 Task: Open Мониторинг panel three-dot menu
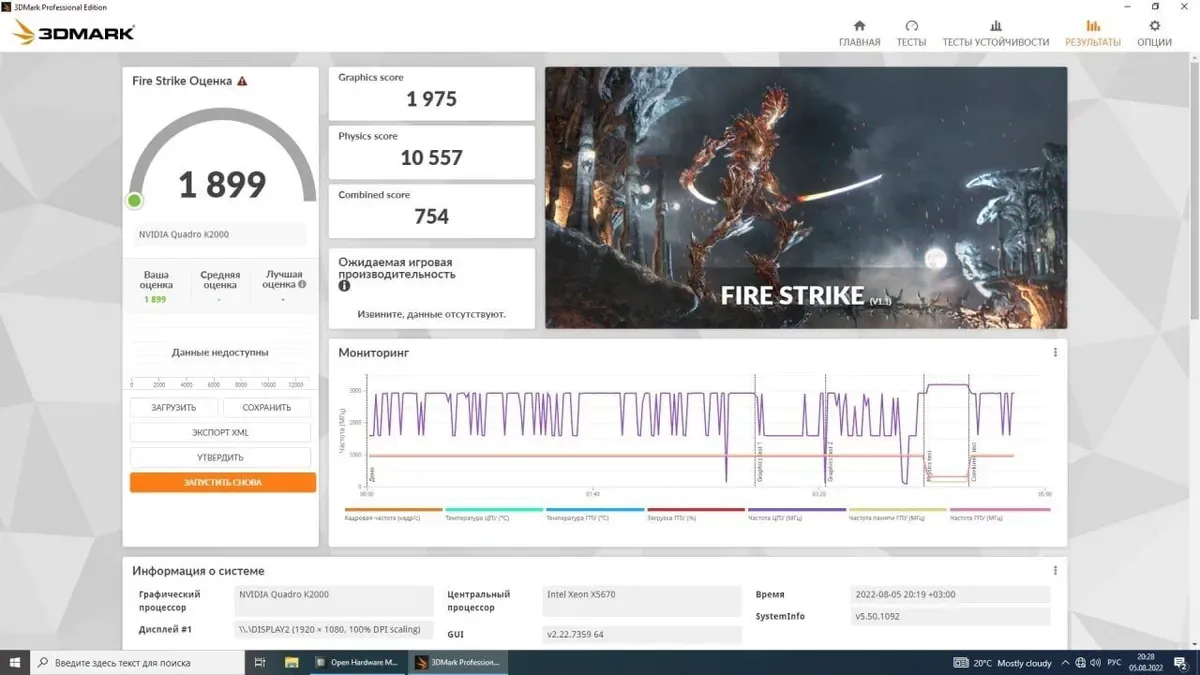(x=1055, y=352)
